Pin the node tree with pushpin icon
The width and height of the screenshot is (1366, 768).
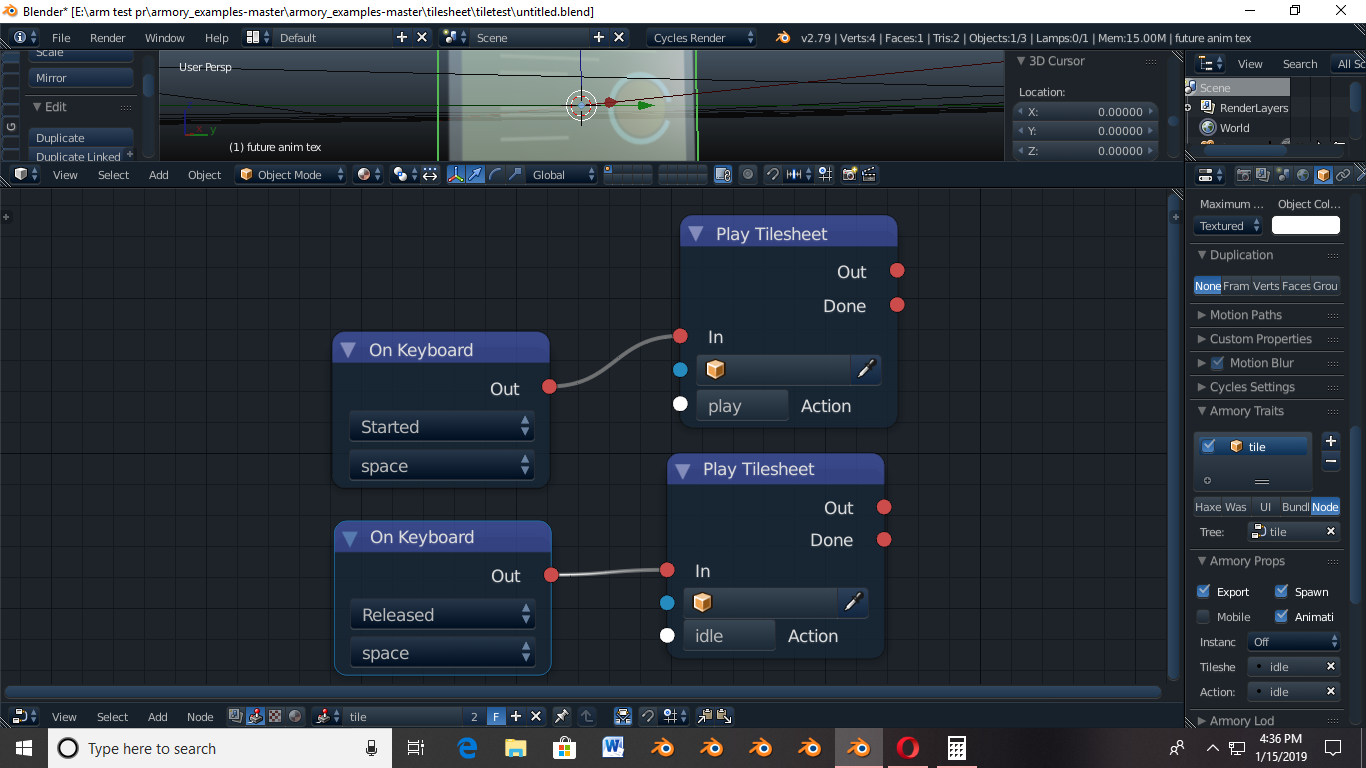point(562,716)
